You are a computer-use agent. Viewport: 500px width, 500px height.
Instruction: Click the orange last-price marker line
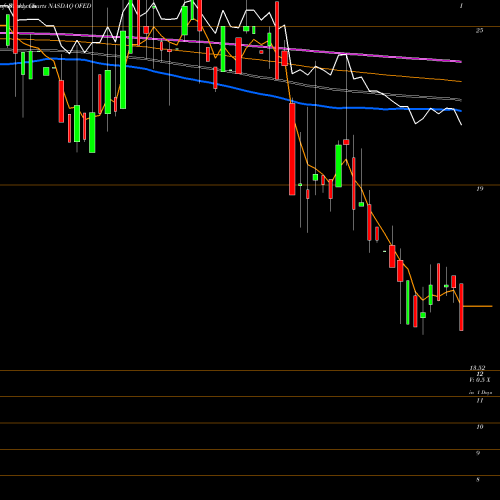coord(477,306)
